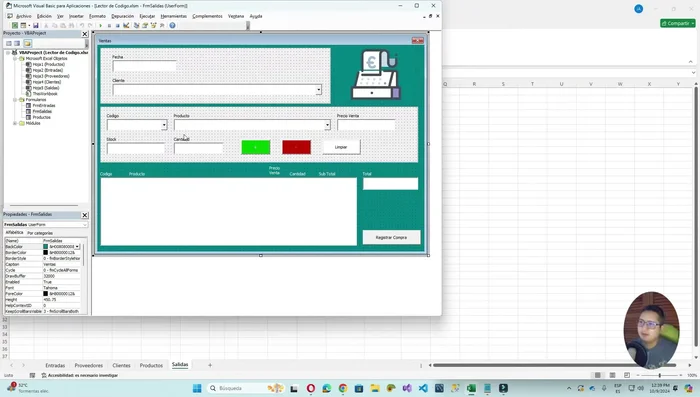
Task: Open File Explorer from the taskbar
Action: tap(375, 388)
